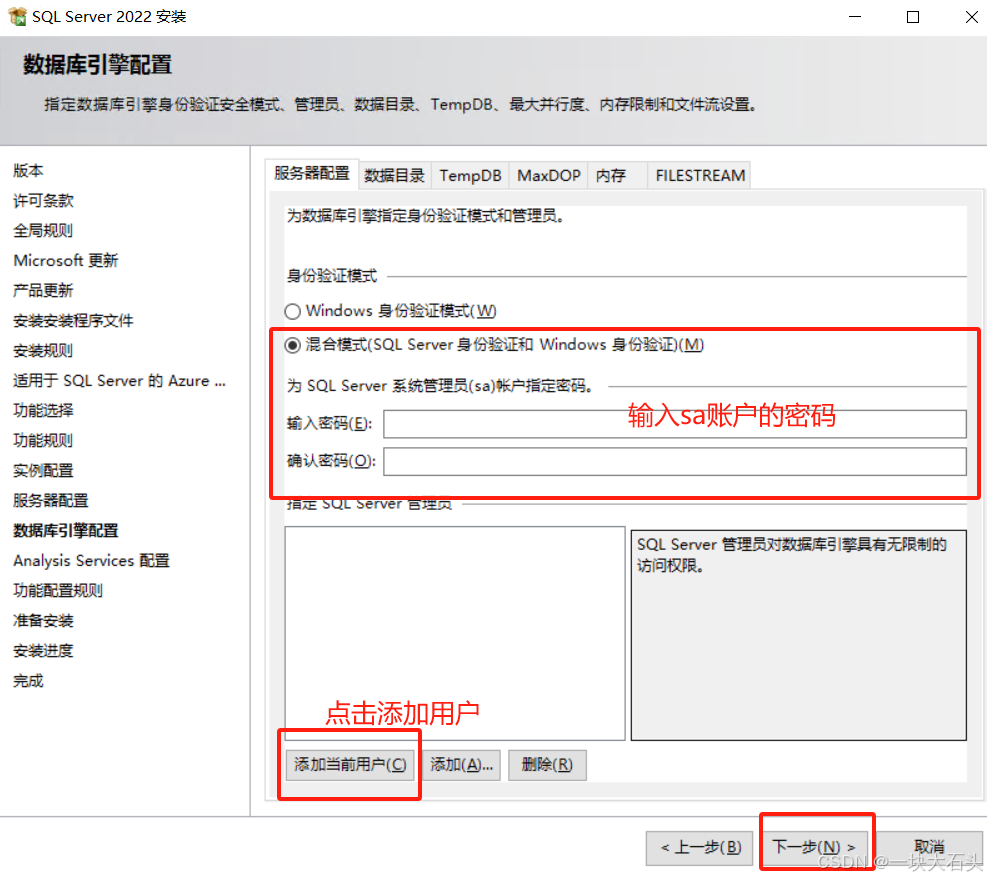Click 完成 step in the sidebar

(28, 681)
